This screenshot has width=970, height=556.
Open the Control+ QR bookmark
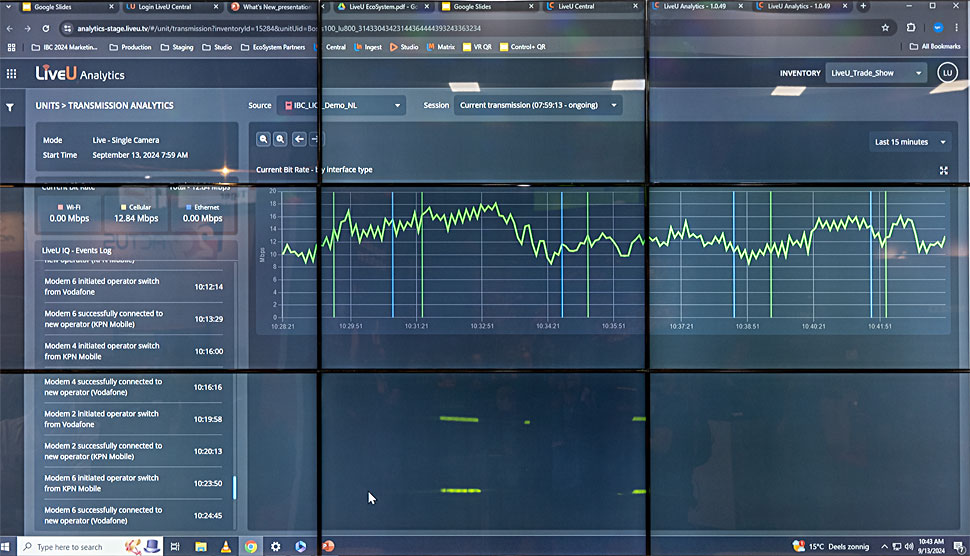[523, 47]
